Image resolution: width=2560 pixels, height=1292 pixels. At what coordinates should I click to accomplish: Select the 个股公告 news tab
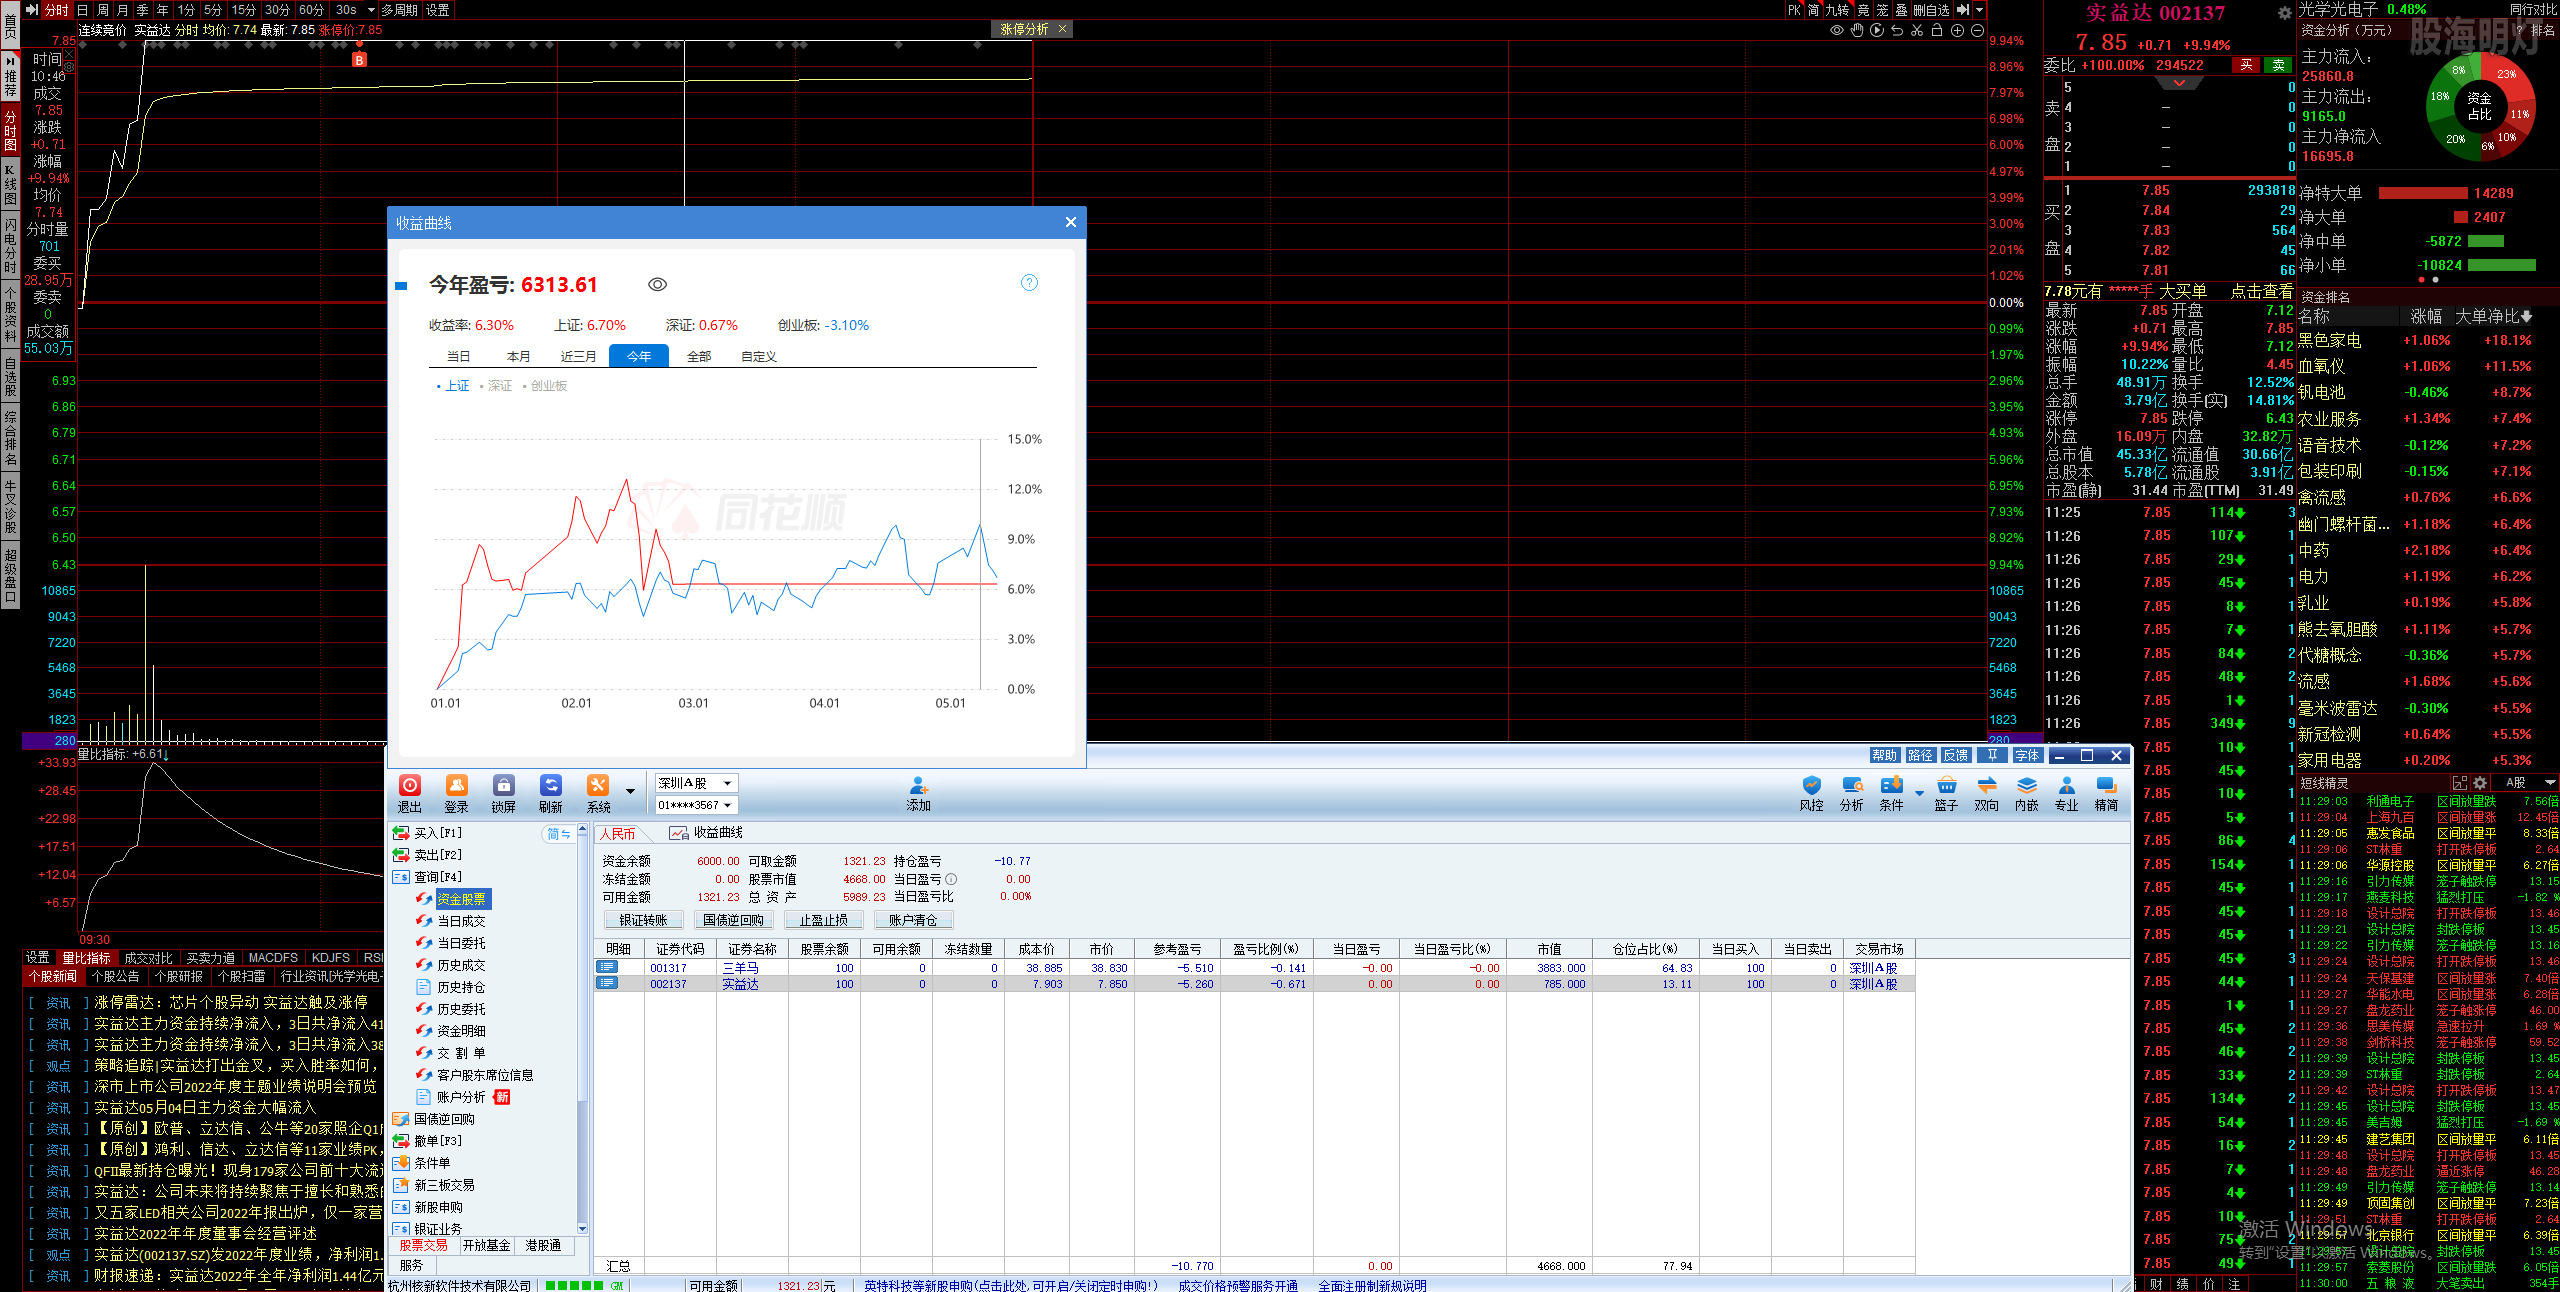click(116, 976)
